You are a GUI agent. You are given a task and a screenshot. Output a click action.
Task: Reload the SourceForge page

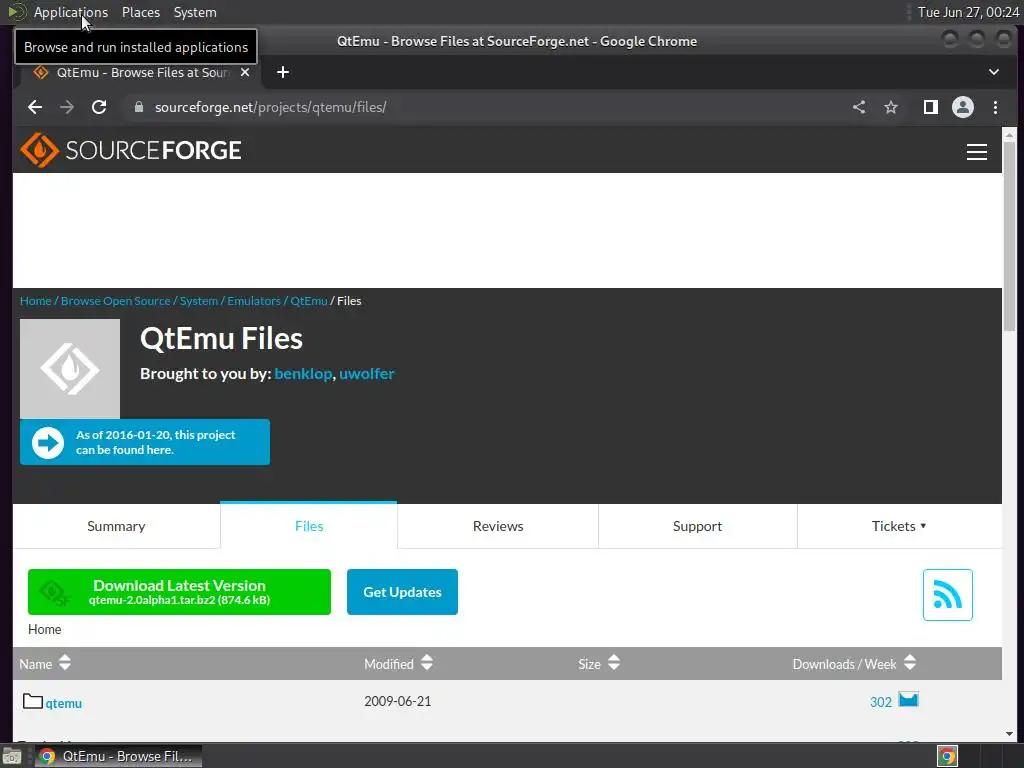(99, 107)
